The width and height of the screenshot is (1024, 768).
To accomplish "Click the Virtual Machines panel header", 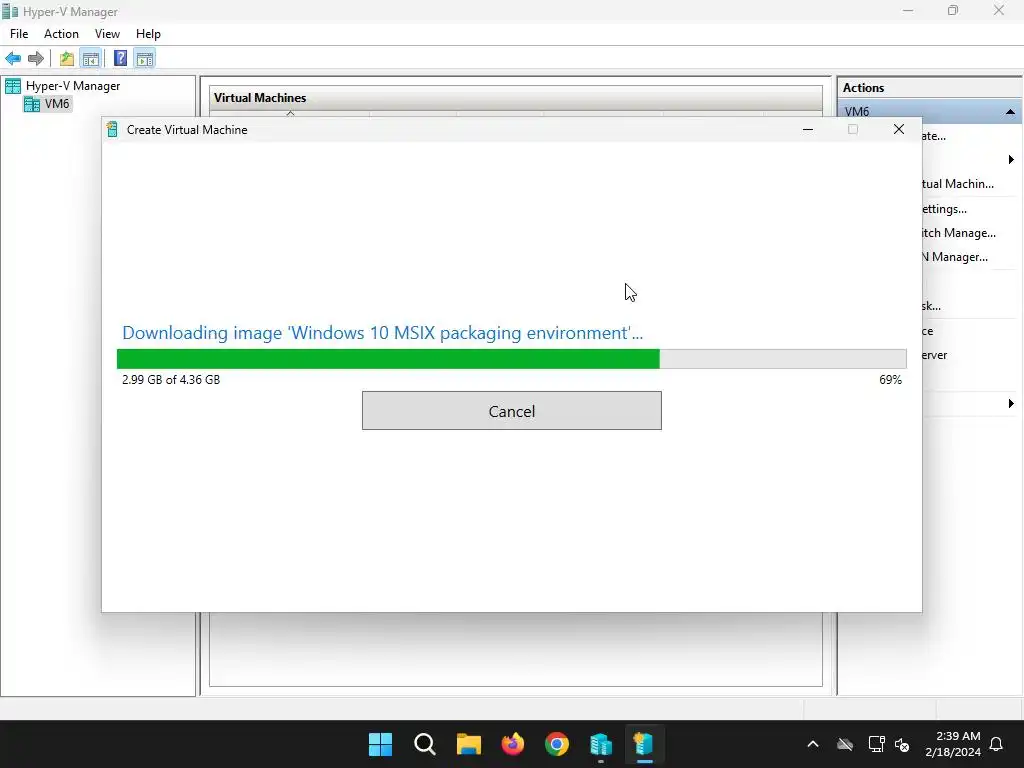I will (515, 98).
